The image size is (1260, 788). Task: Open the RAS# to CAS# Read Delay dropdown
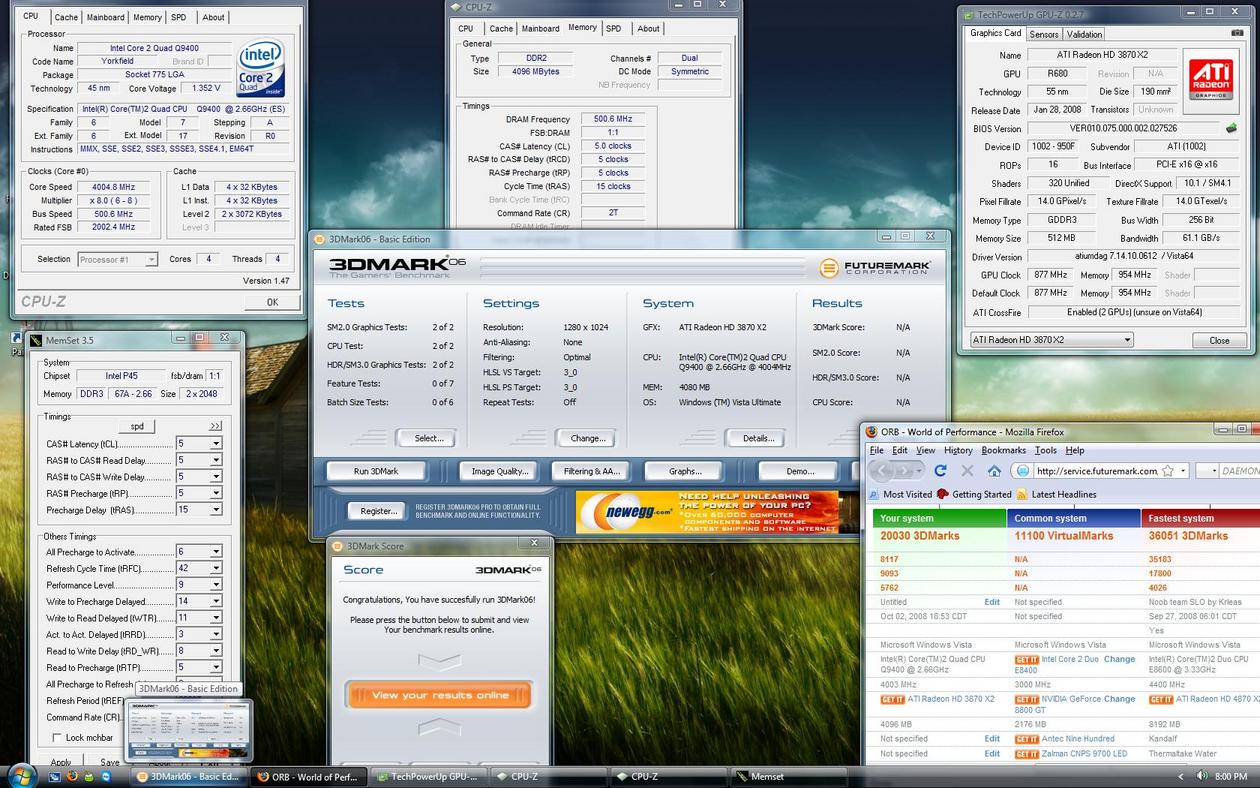click(x=215, y=461)
